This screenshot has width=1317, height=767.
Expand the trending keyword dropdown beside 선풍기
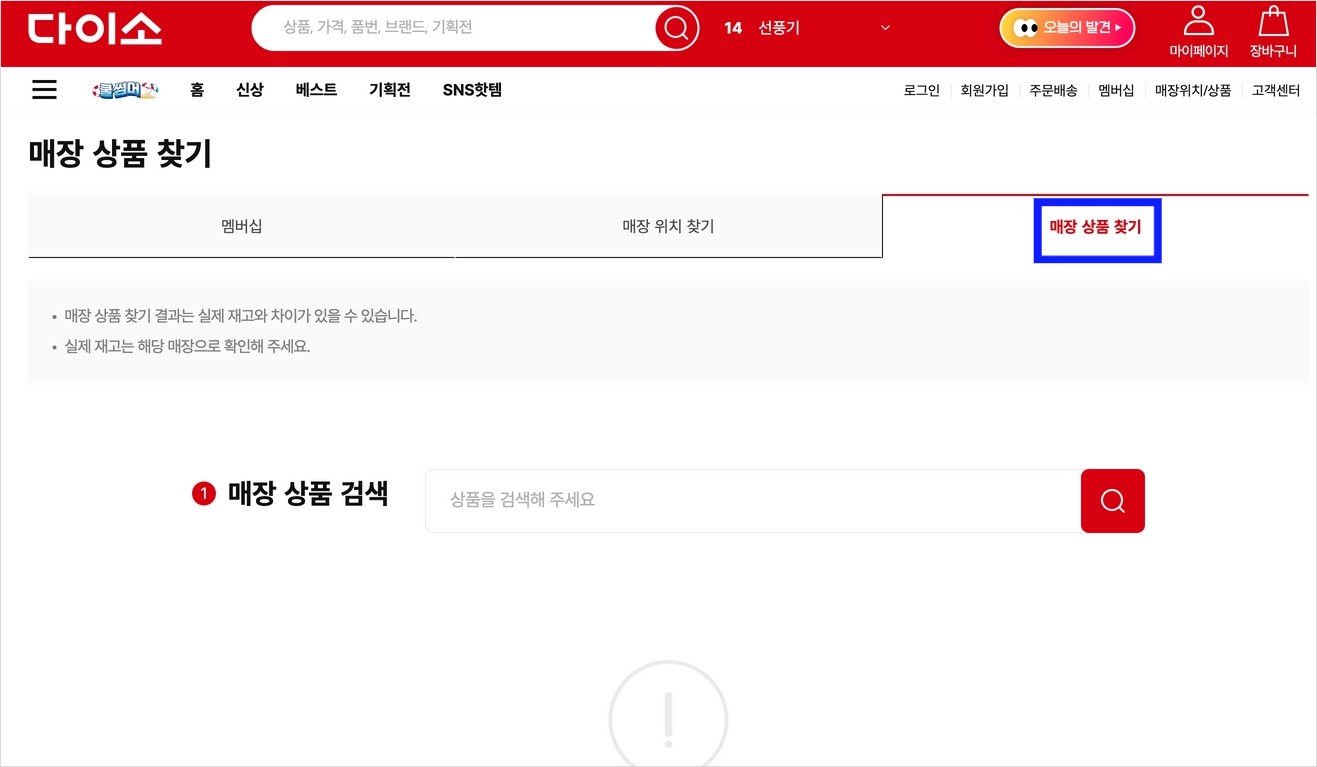[x=884, y=28]
